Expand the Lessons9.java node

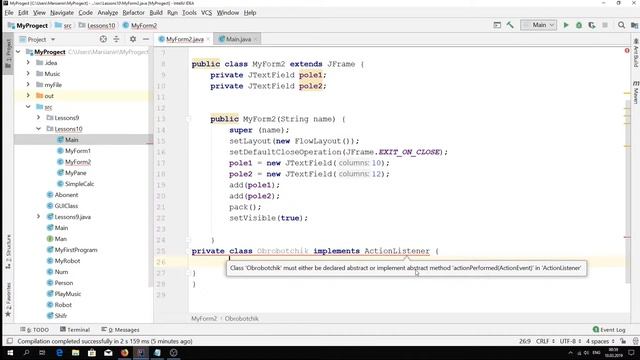pyautogui.click(x=38, y=217)
